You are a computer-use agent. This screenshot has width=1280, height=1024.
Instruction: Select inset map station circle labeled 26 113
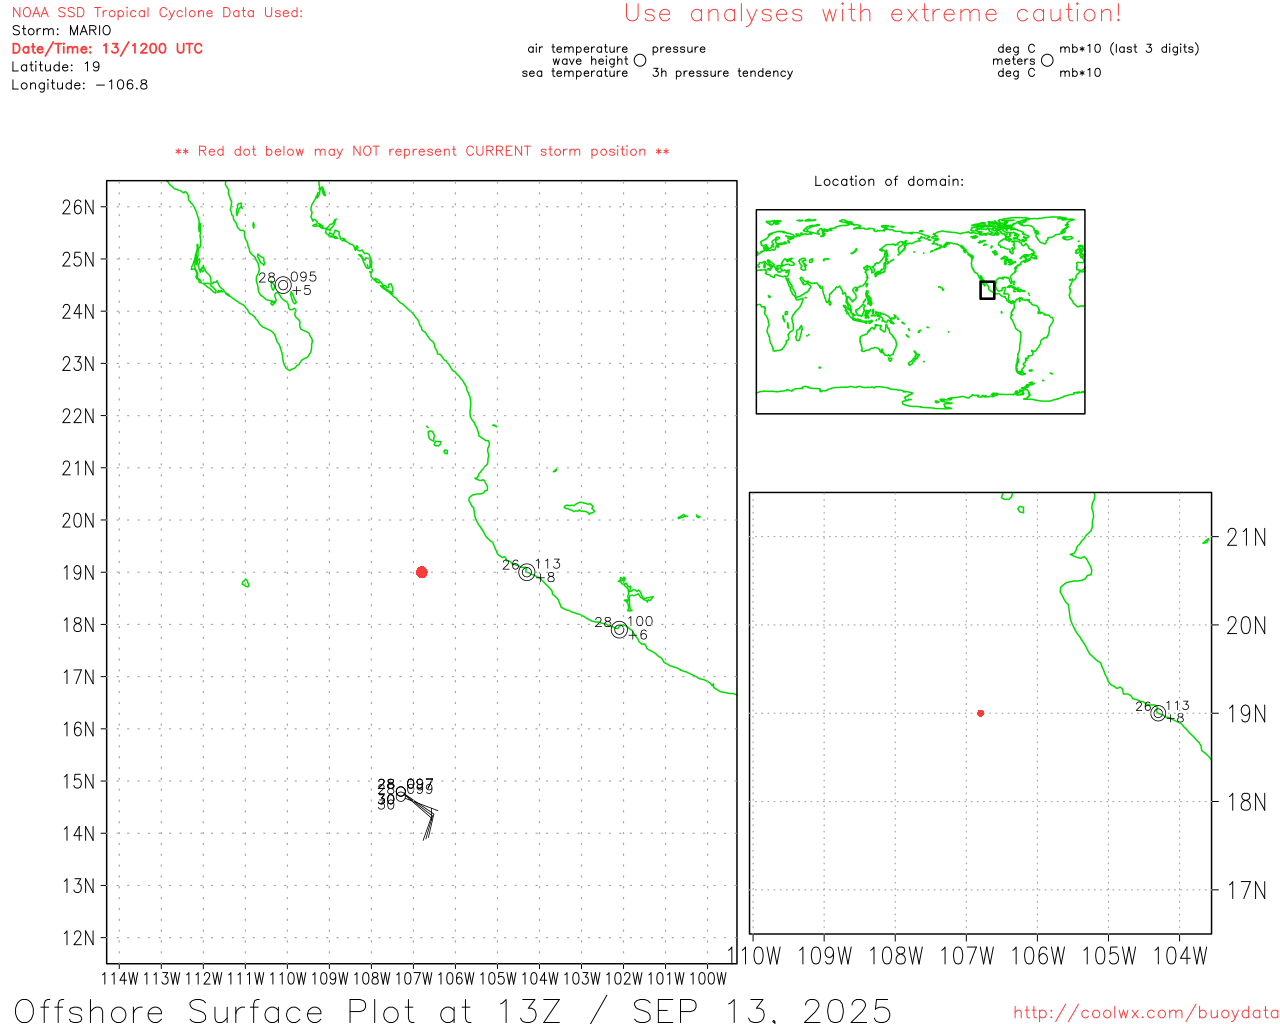point(1158,713)
